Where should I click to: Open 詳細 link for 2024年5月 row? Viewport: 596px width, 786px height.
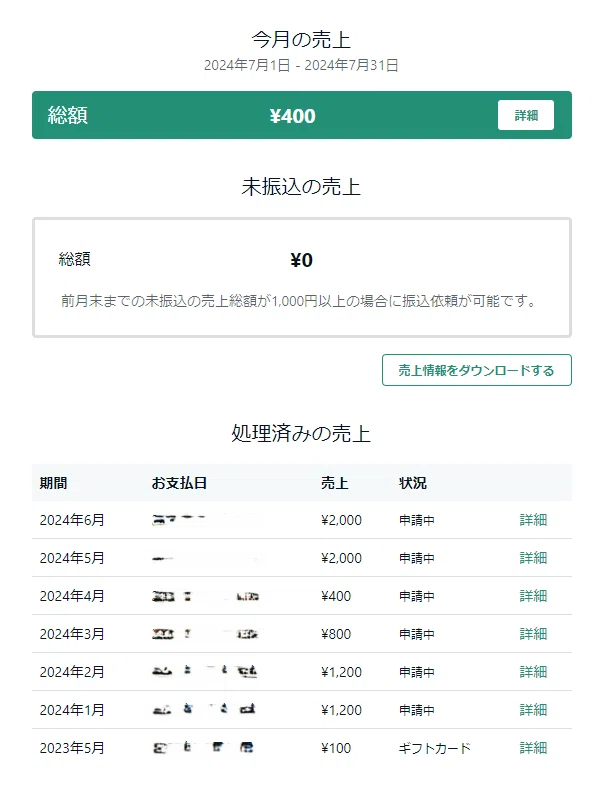tap(533, 558)
